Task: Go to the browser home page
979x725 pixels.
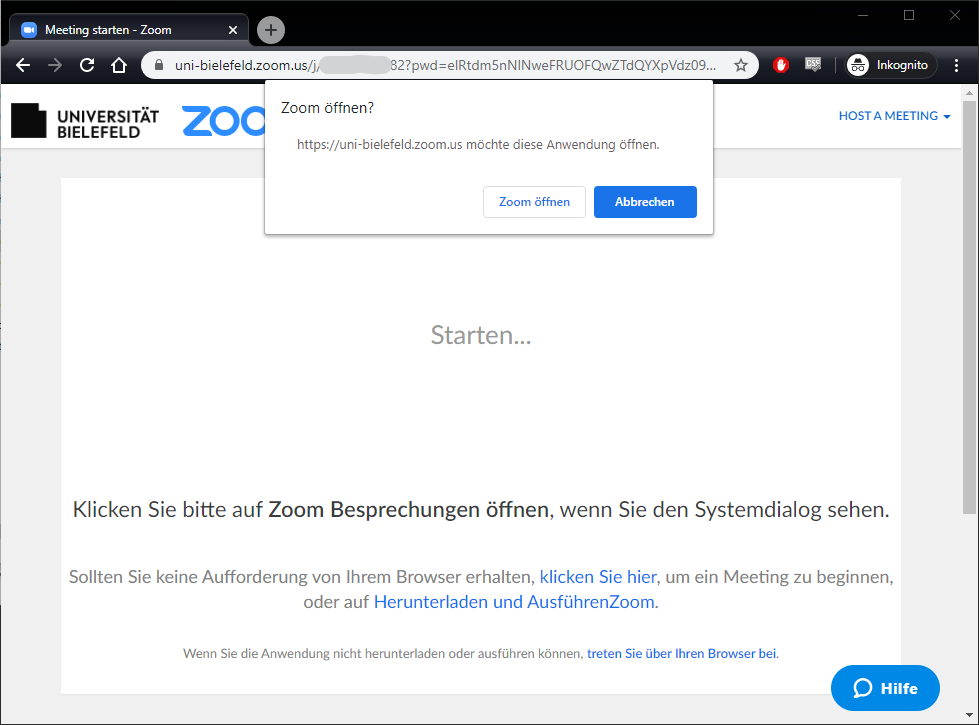Action: point(119,65)
